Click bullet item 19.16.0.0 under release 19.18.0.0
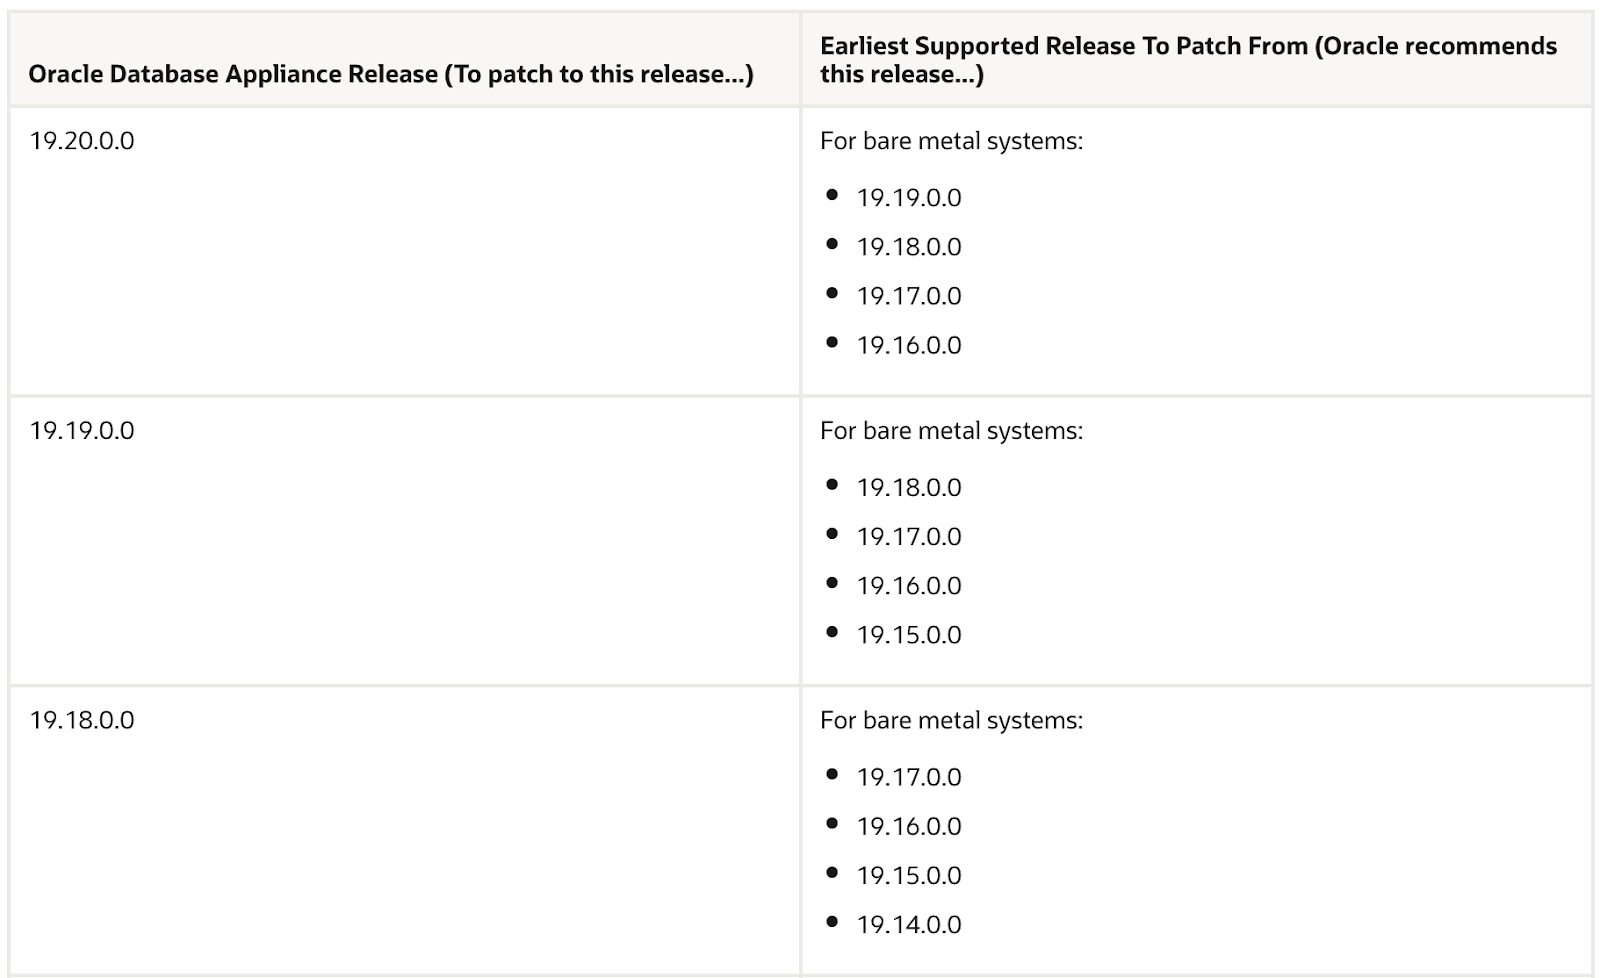1600x978 pixels. (x=908, y=827)
